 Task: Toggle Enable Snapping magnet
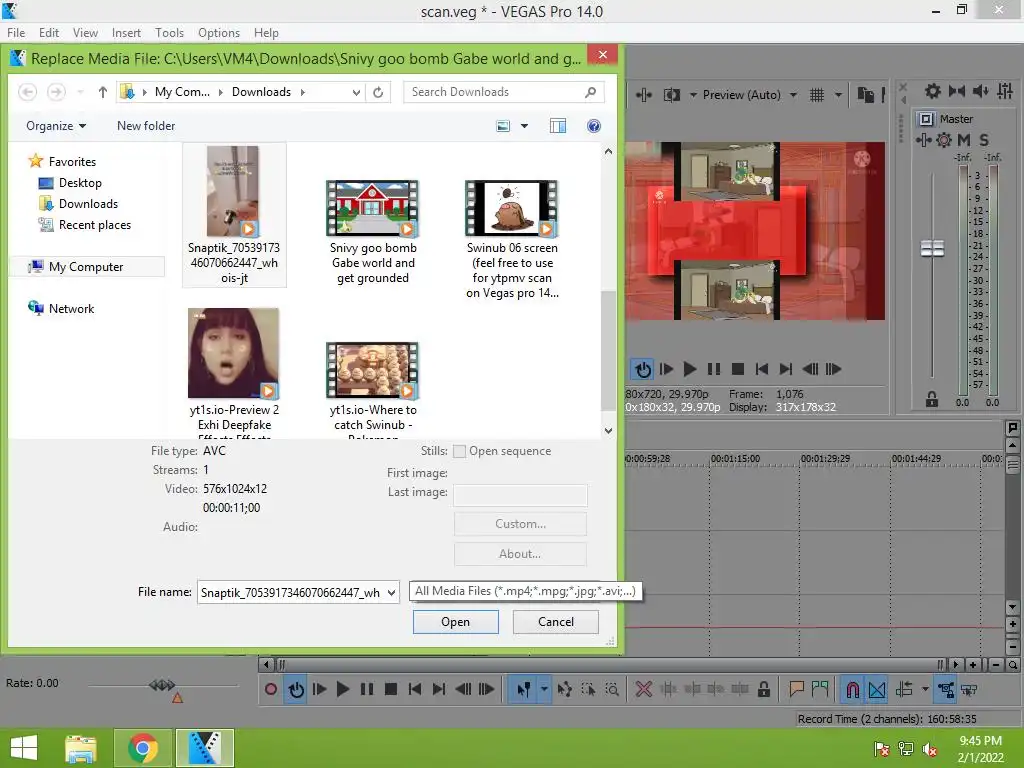click(853, 690)
